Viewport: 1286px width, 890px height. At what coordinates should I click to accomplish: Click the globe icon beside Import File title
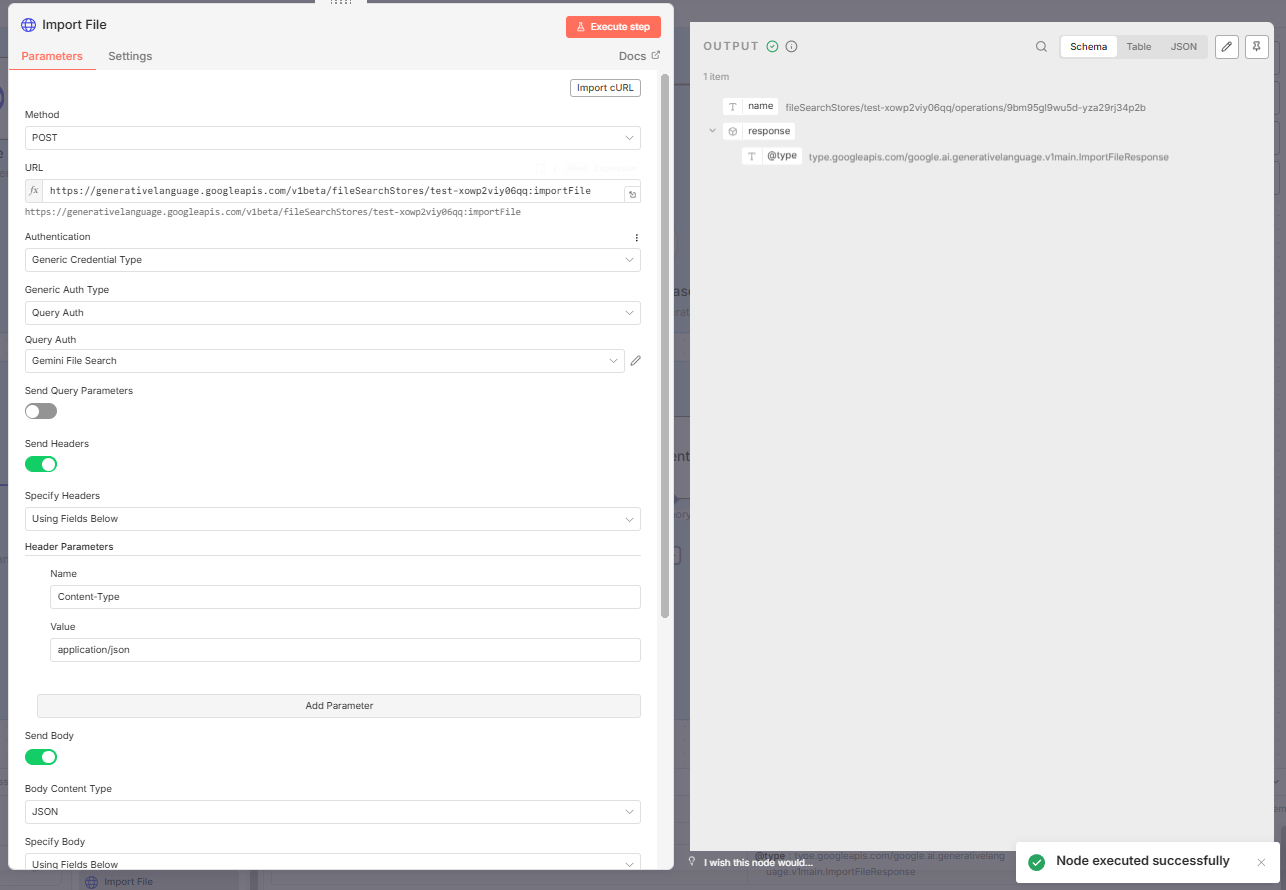(28, 25)
